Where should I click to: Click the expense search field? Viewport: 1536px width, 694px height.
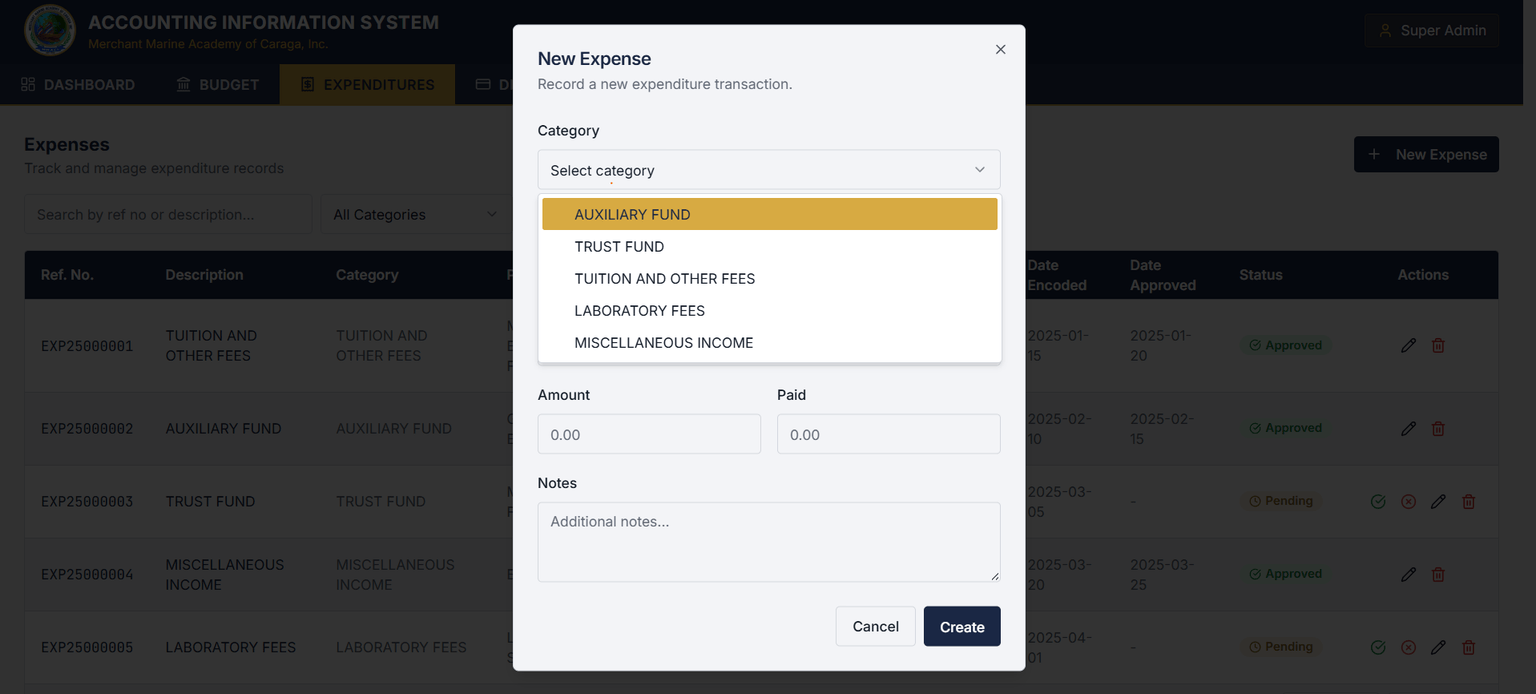point(168,214)
